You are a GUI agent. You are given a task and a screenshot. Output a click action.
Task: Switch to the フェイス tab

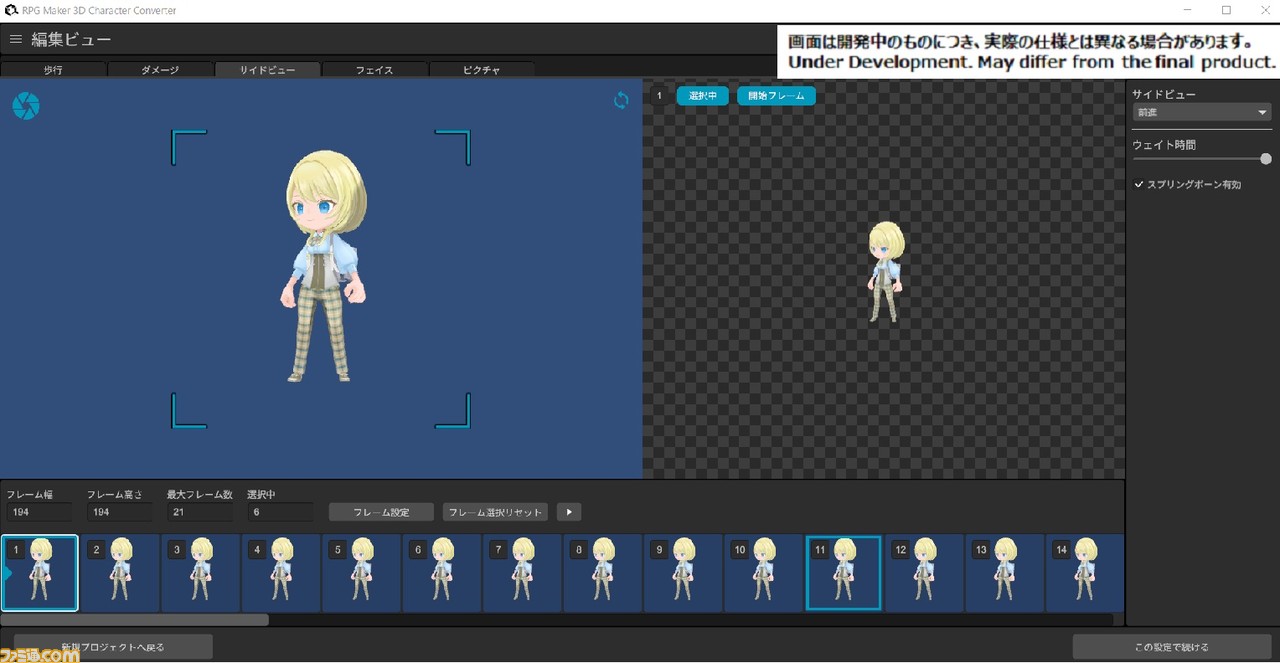coord(375,70)
